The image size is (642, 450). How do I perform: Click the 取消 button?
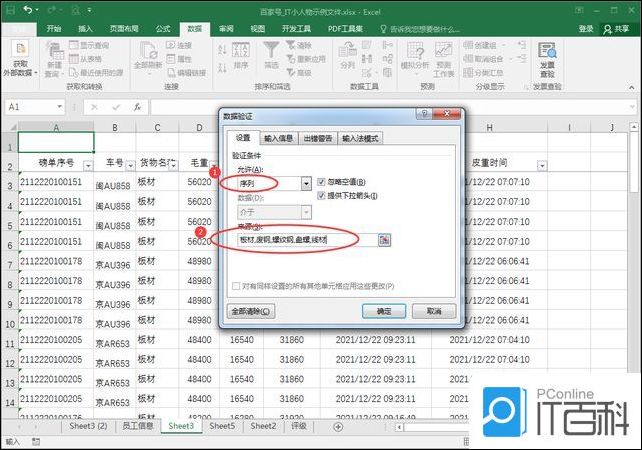(434, 311)
